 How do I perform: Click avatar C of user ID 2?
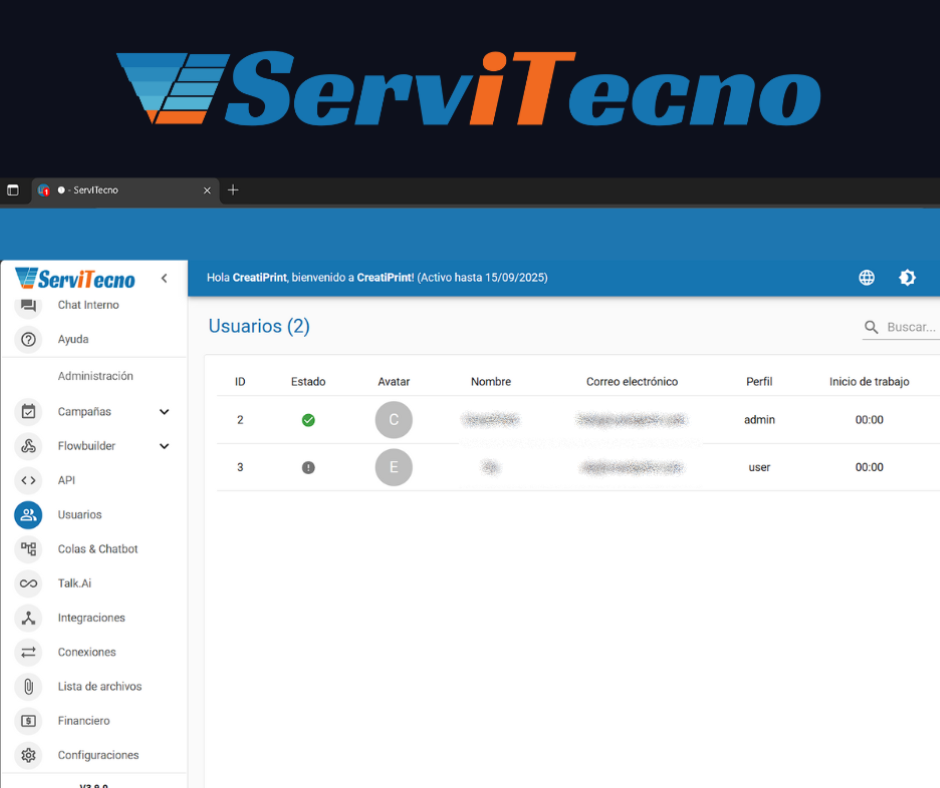(x=394, y=420)
